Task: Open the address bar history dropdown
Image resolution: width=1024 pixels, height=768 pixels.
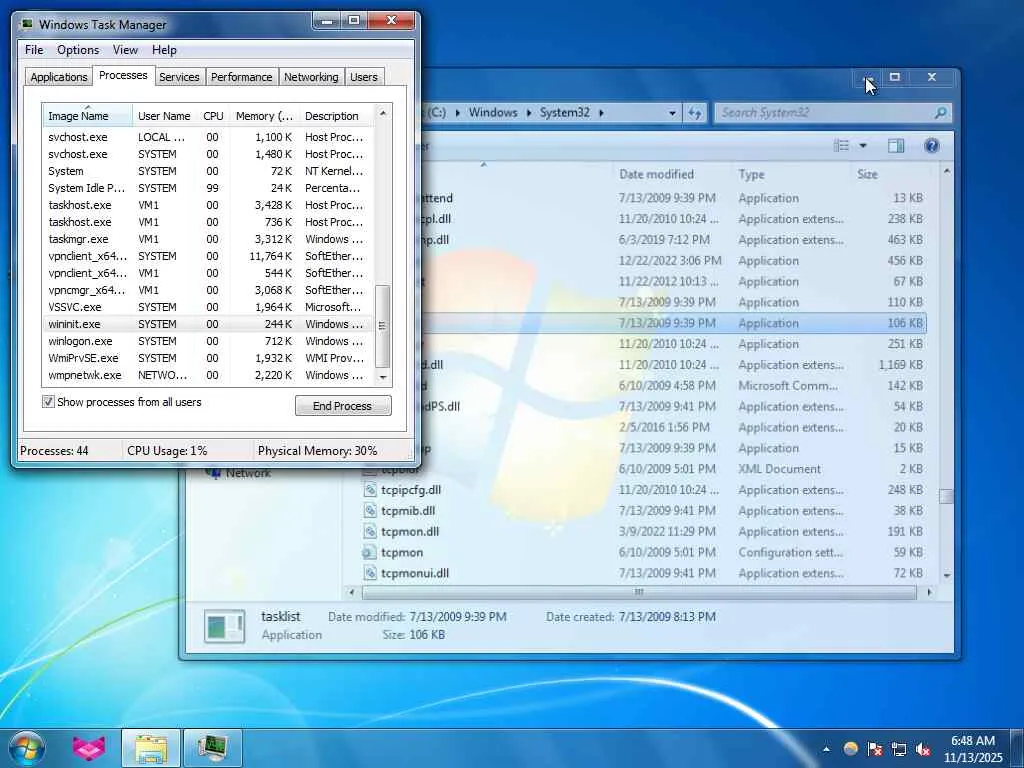Action: 673,113
